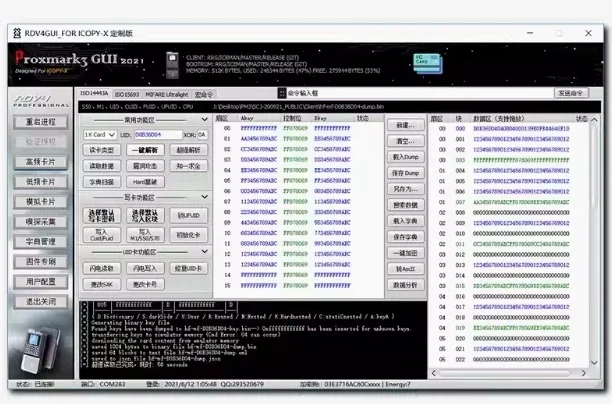Image resolution: width=612 pixels, height=404 pixels.
Task: Click the 转AscII button
Action: 406,269
